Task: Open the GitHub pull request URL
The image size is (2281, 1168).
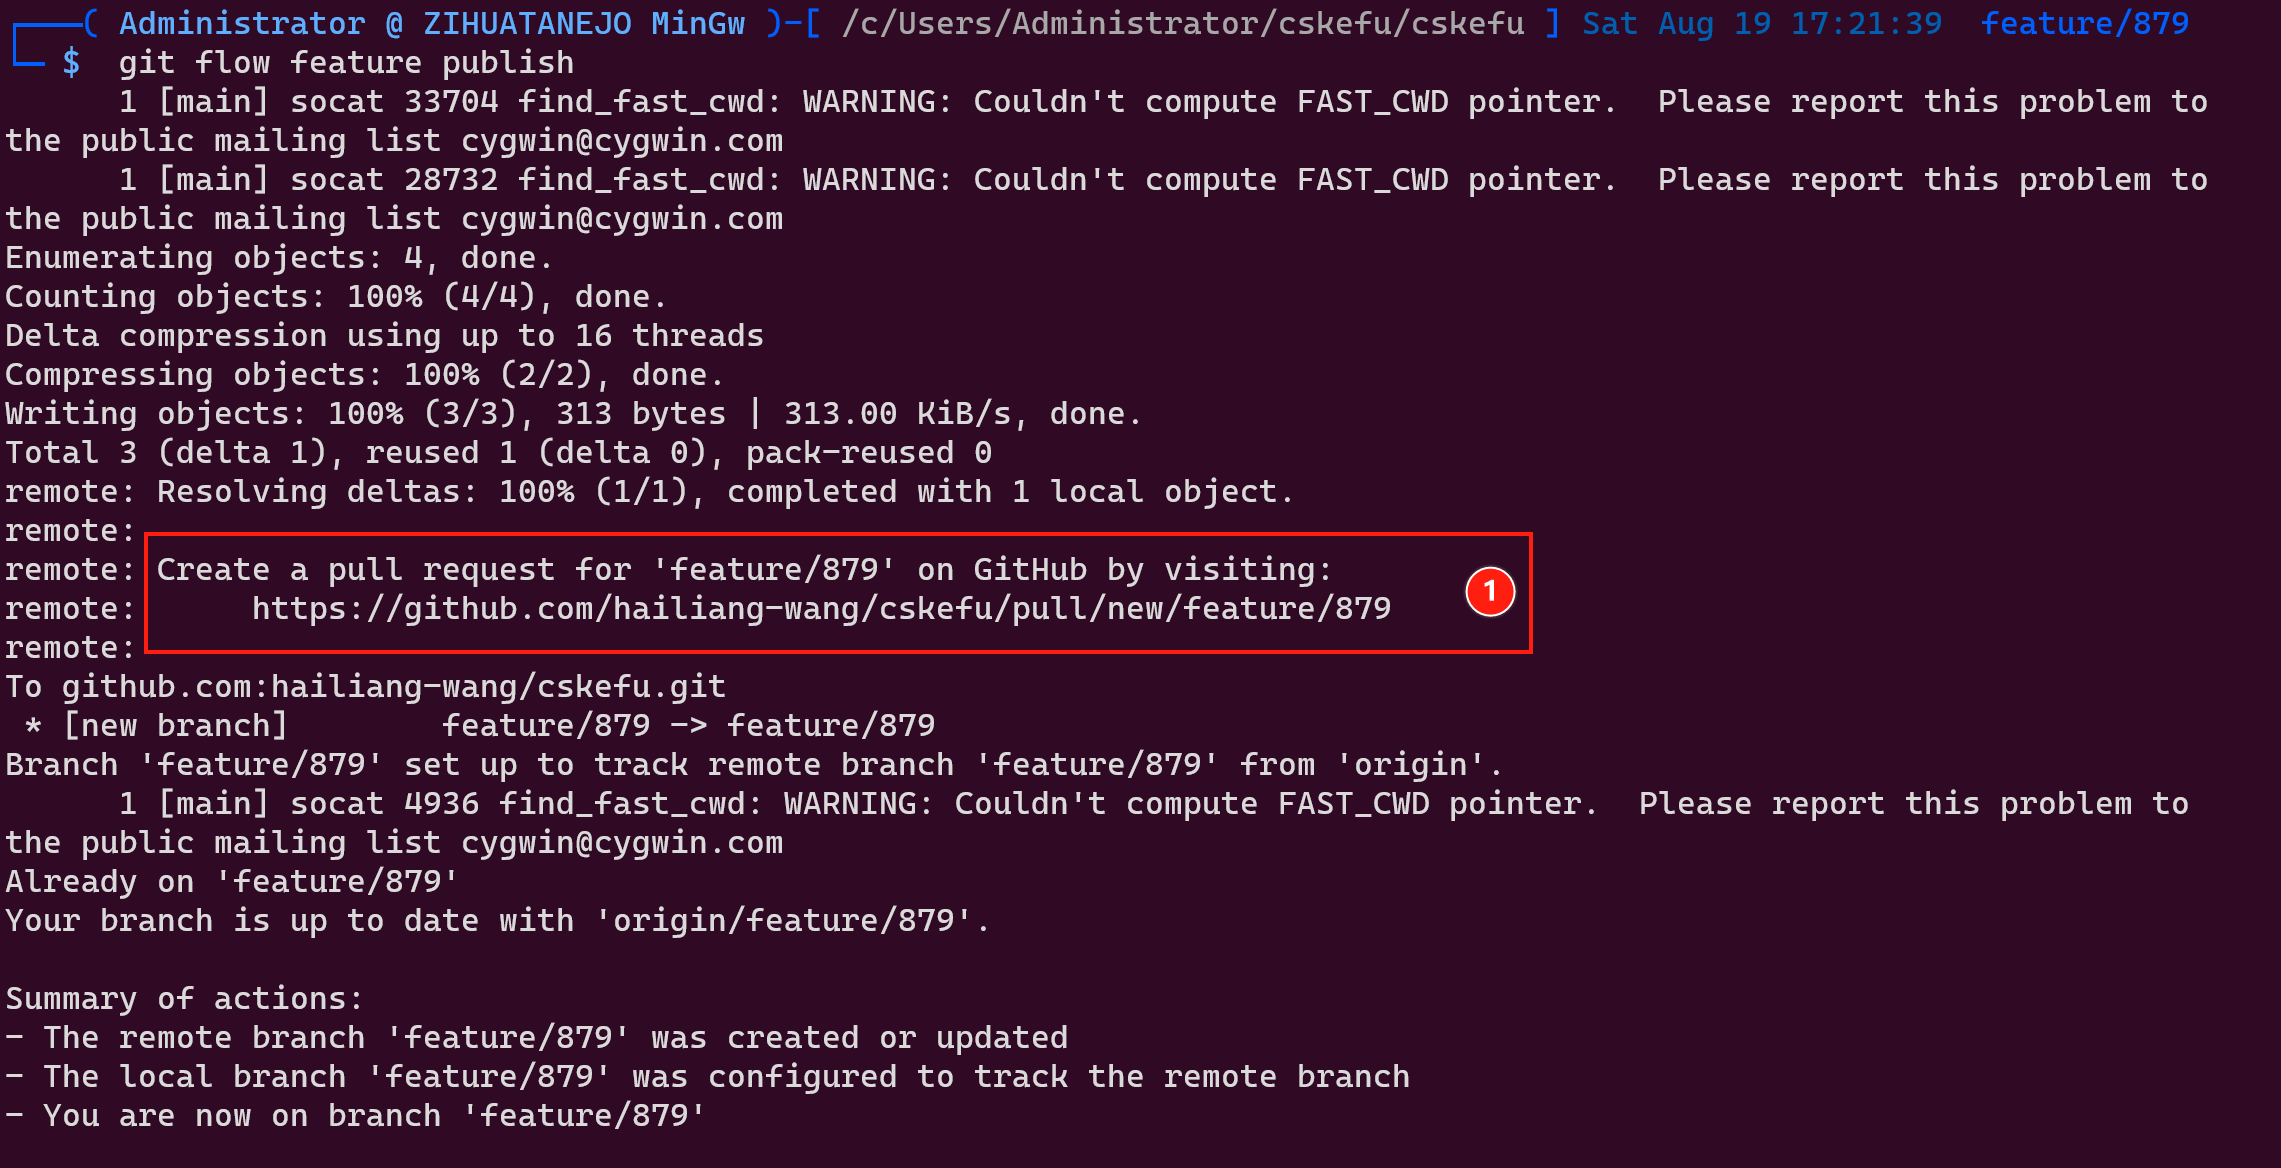Action: coord(821,608)
